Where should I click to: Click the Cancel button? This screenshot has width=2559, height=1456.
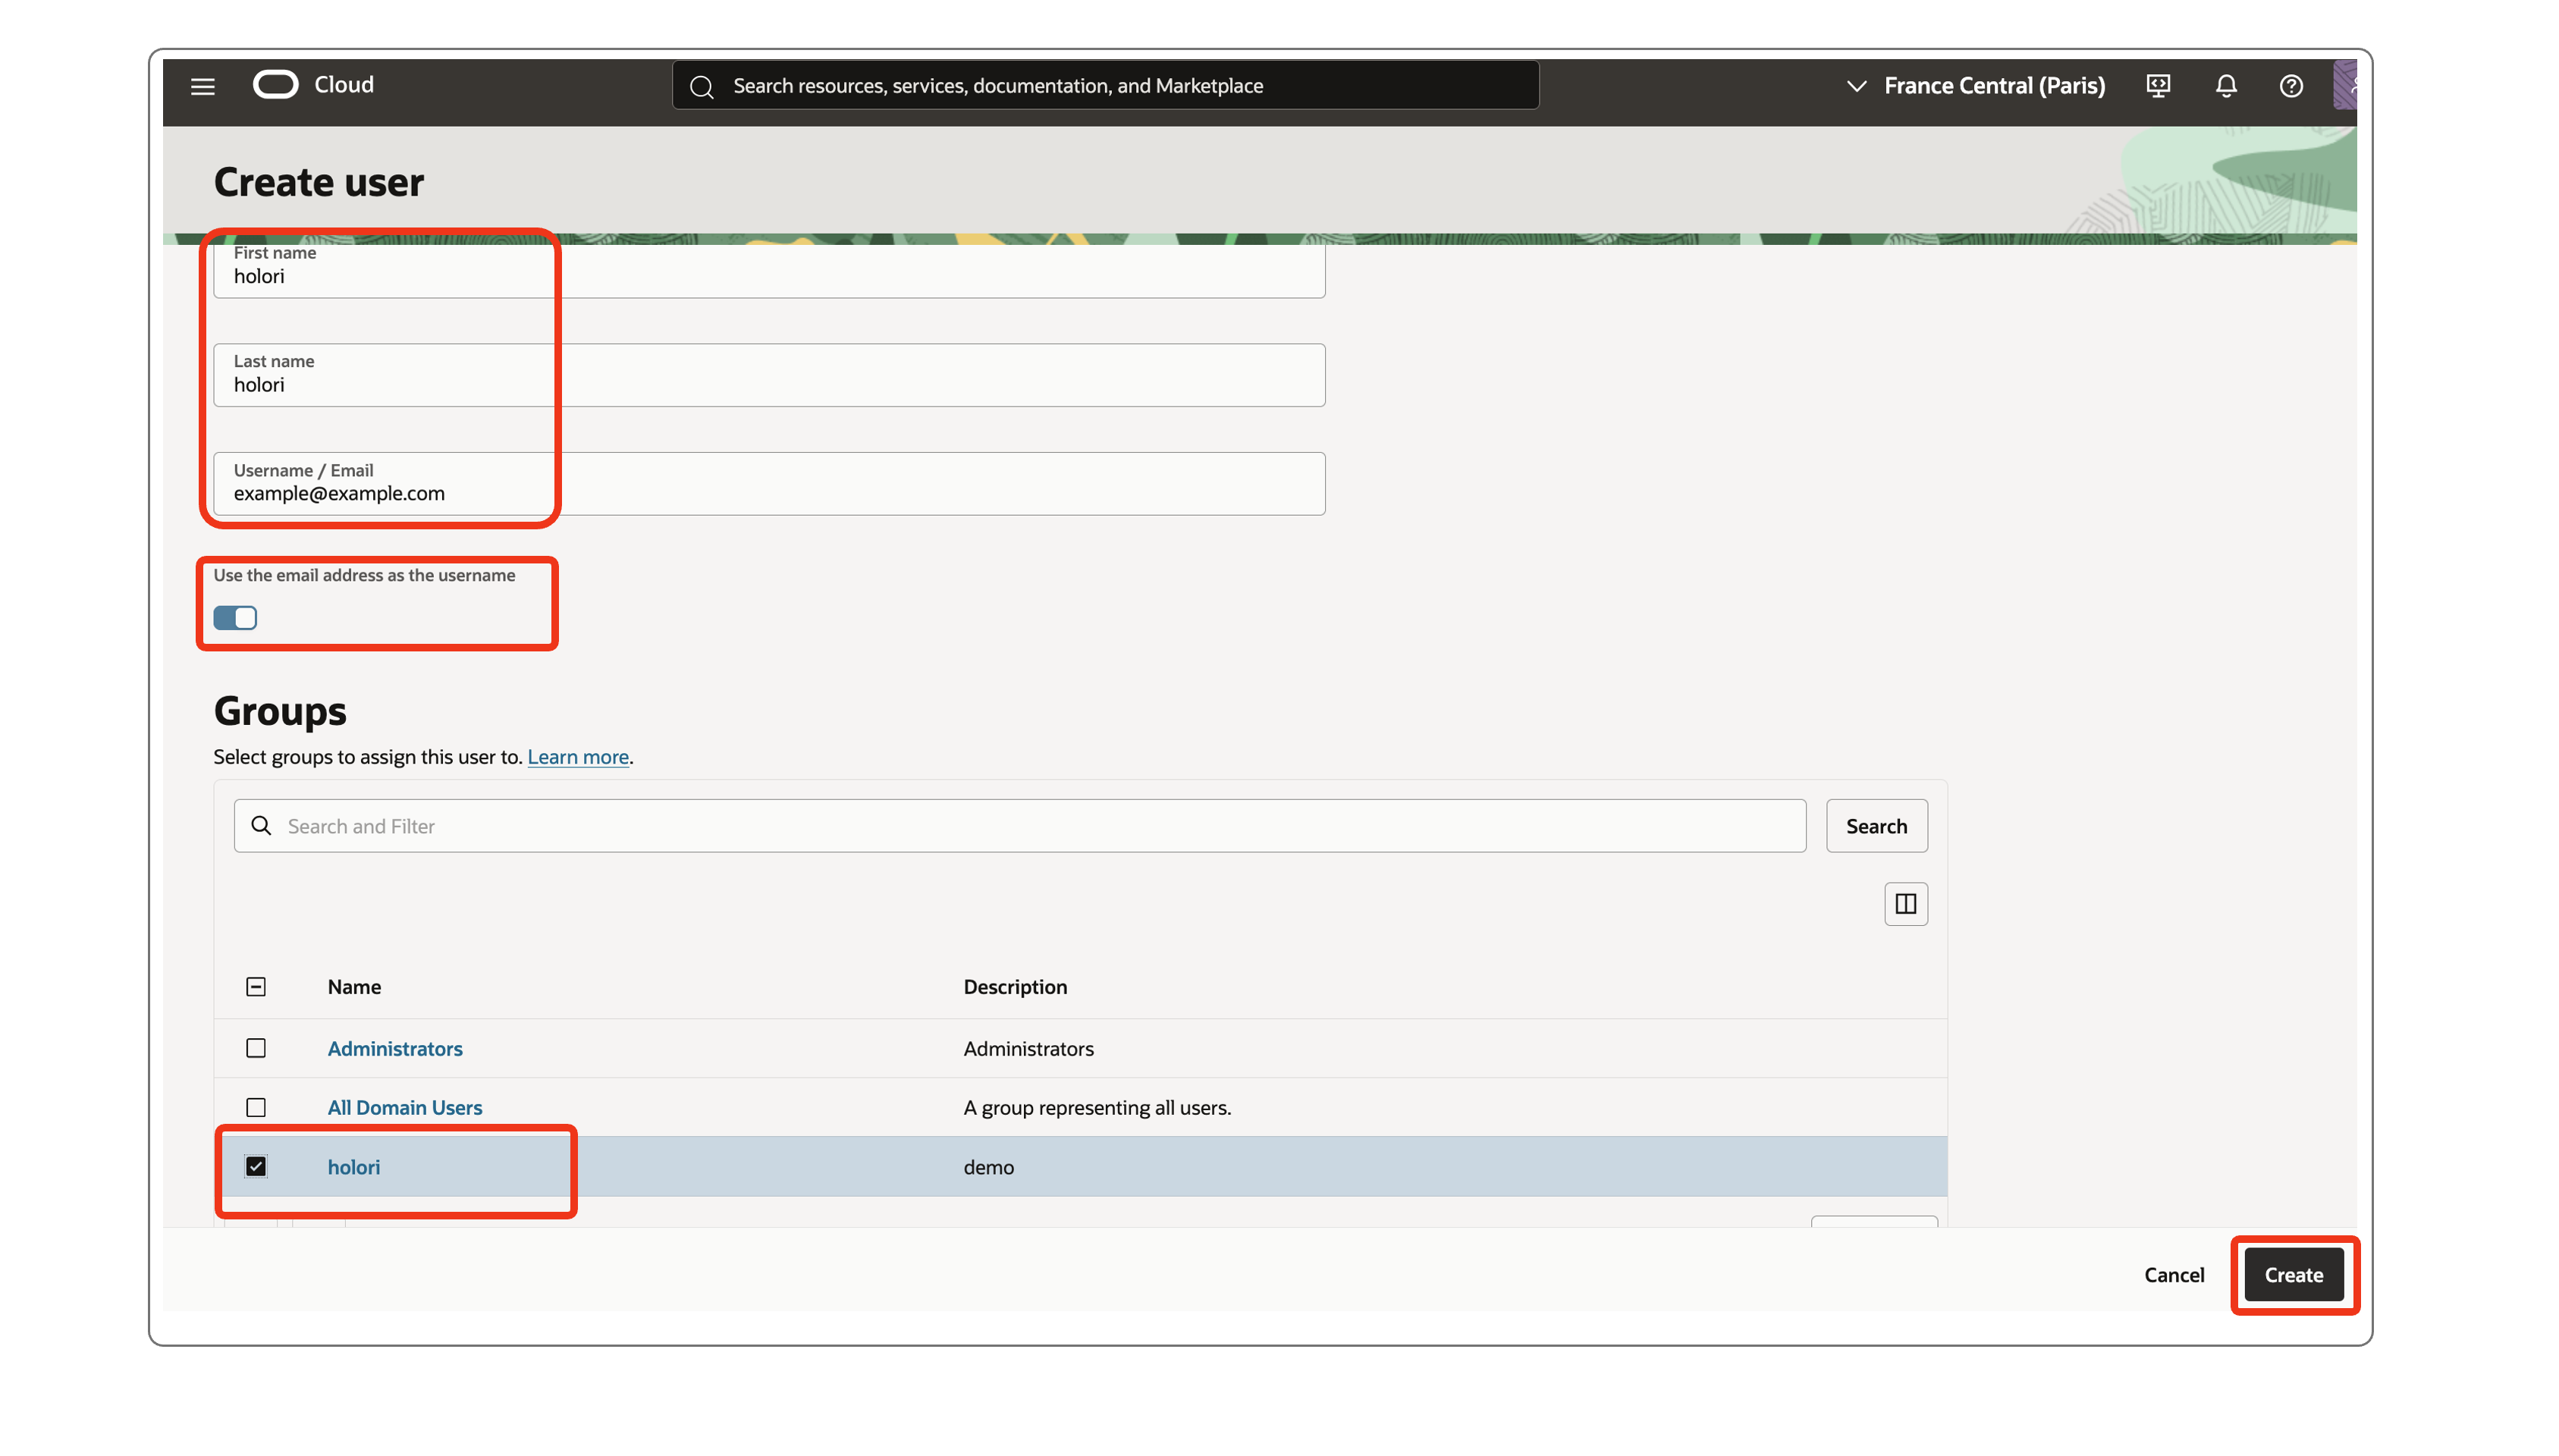(2174, 1275)
